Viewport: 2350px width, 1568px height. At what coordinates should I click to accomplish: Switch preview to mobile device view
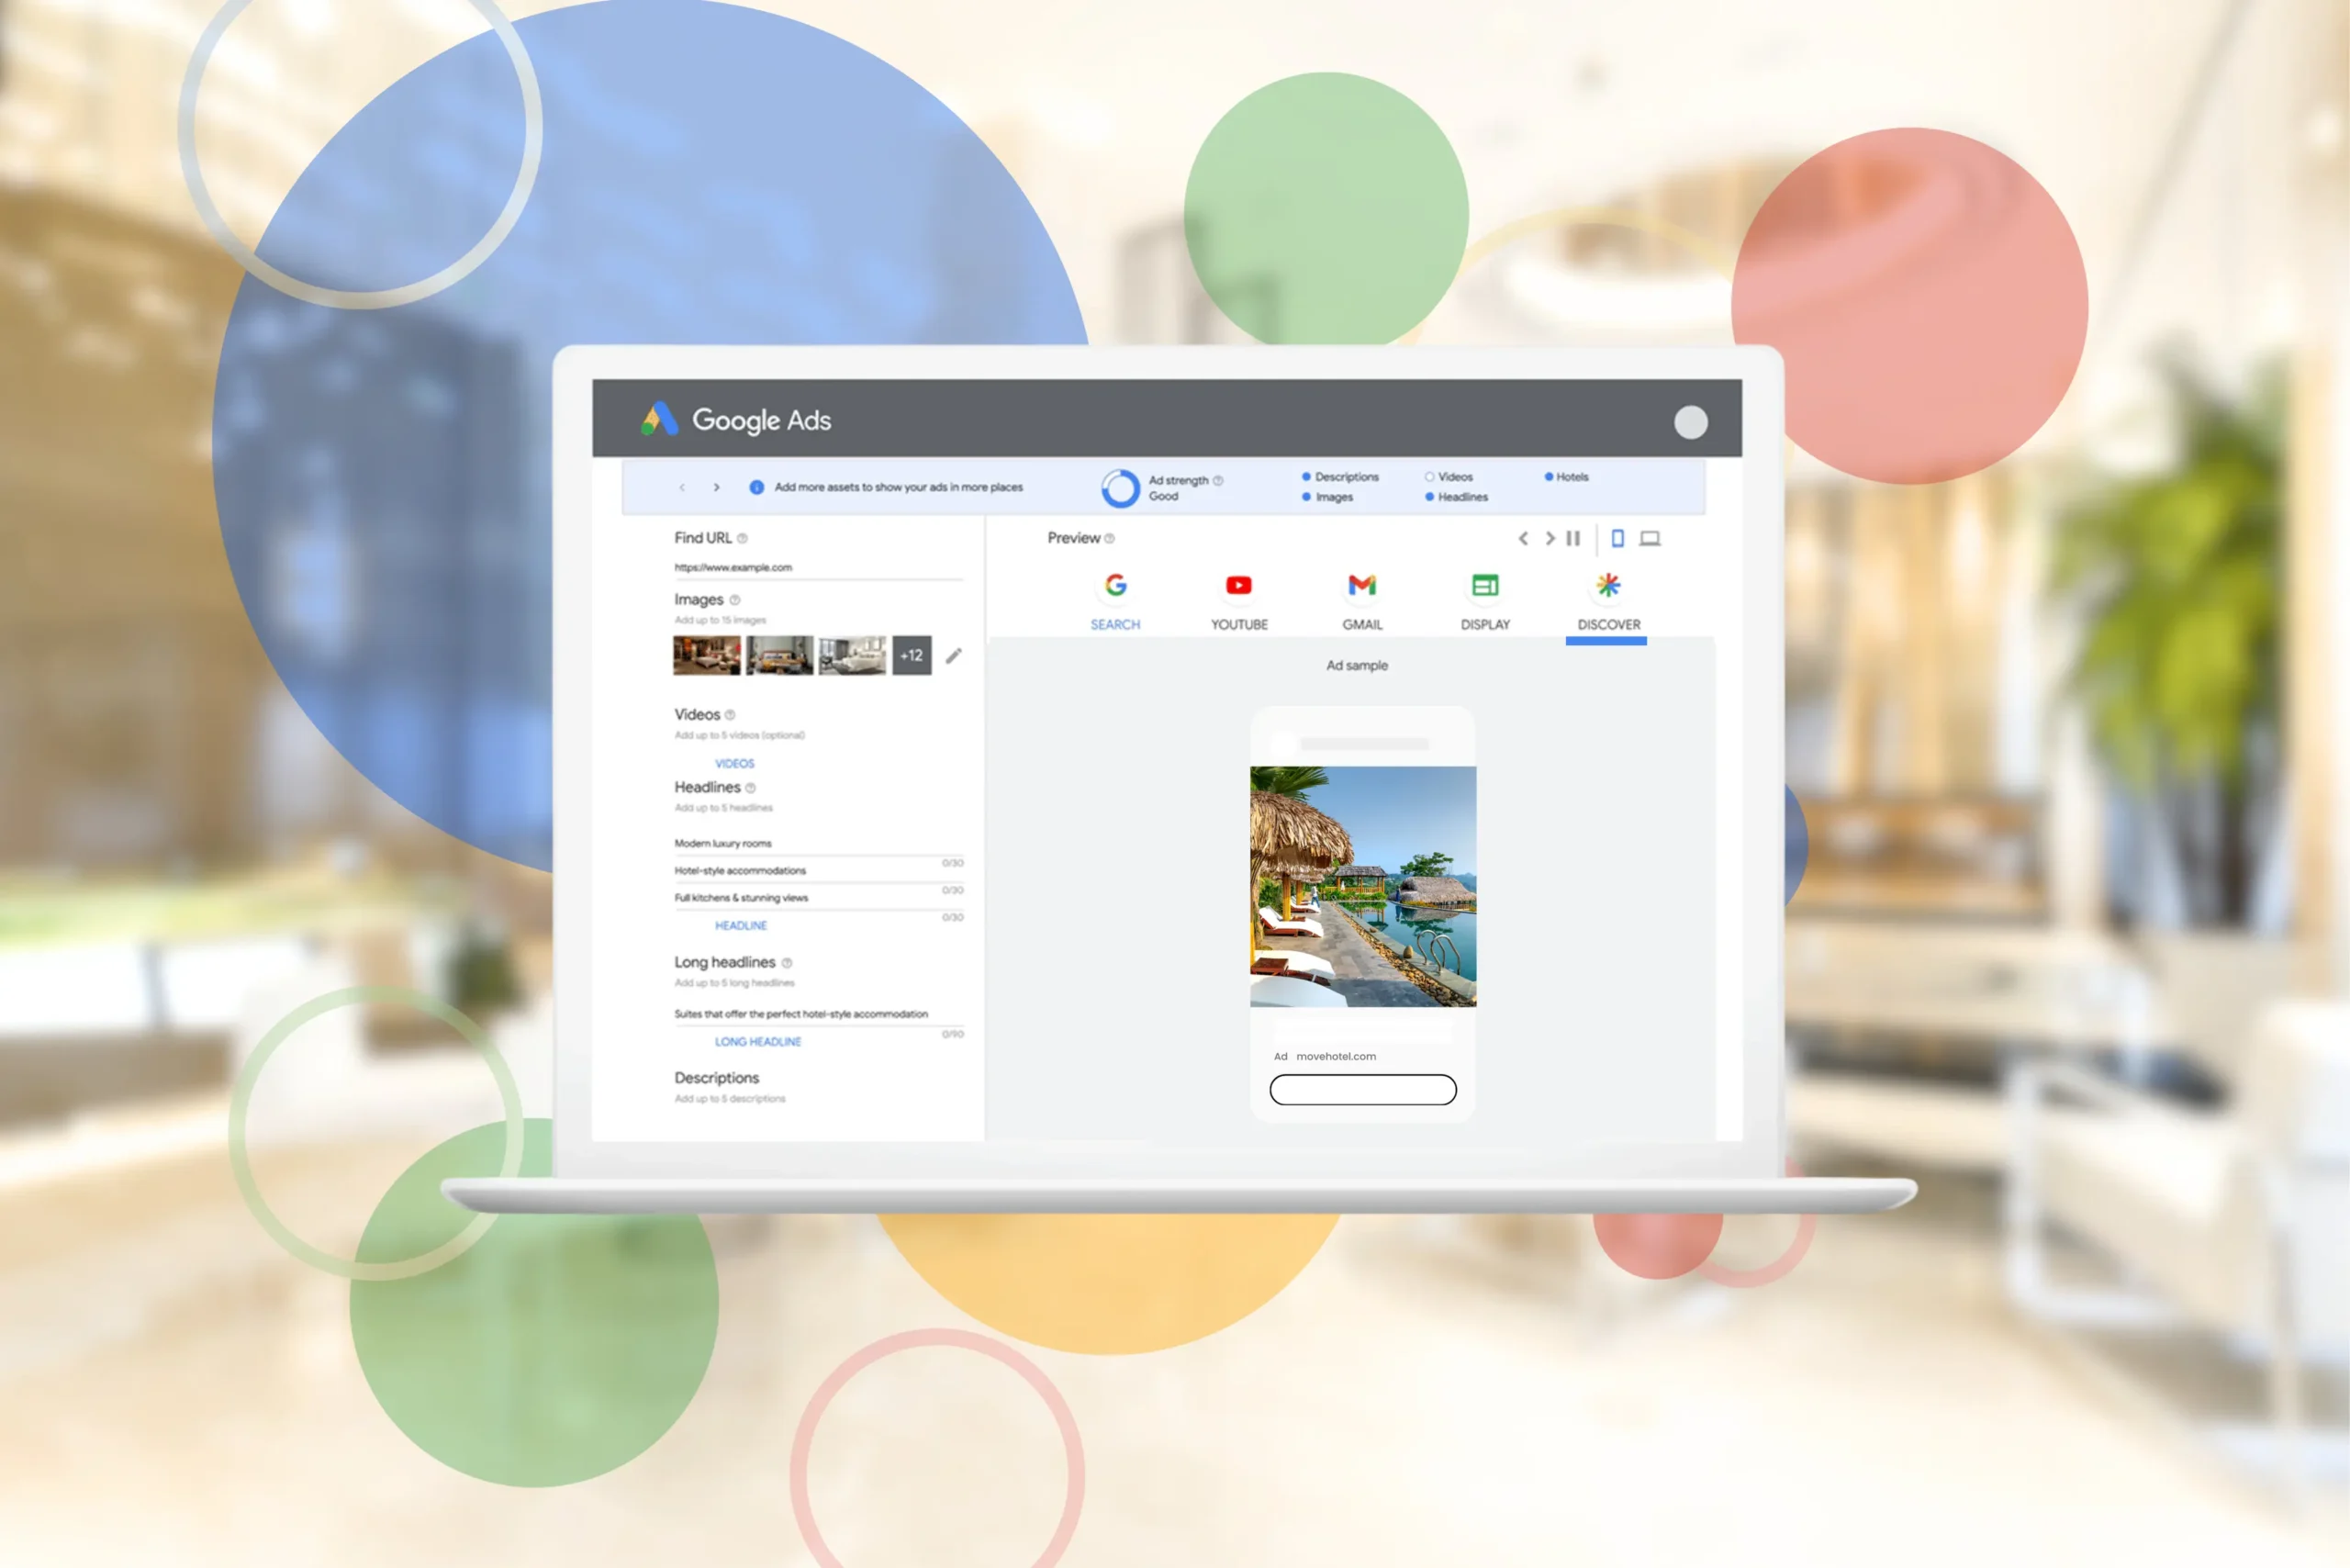pyautogui.click(x=1617, y=538)
